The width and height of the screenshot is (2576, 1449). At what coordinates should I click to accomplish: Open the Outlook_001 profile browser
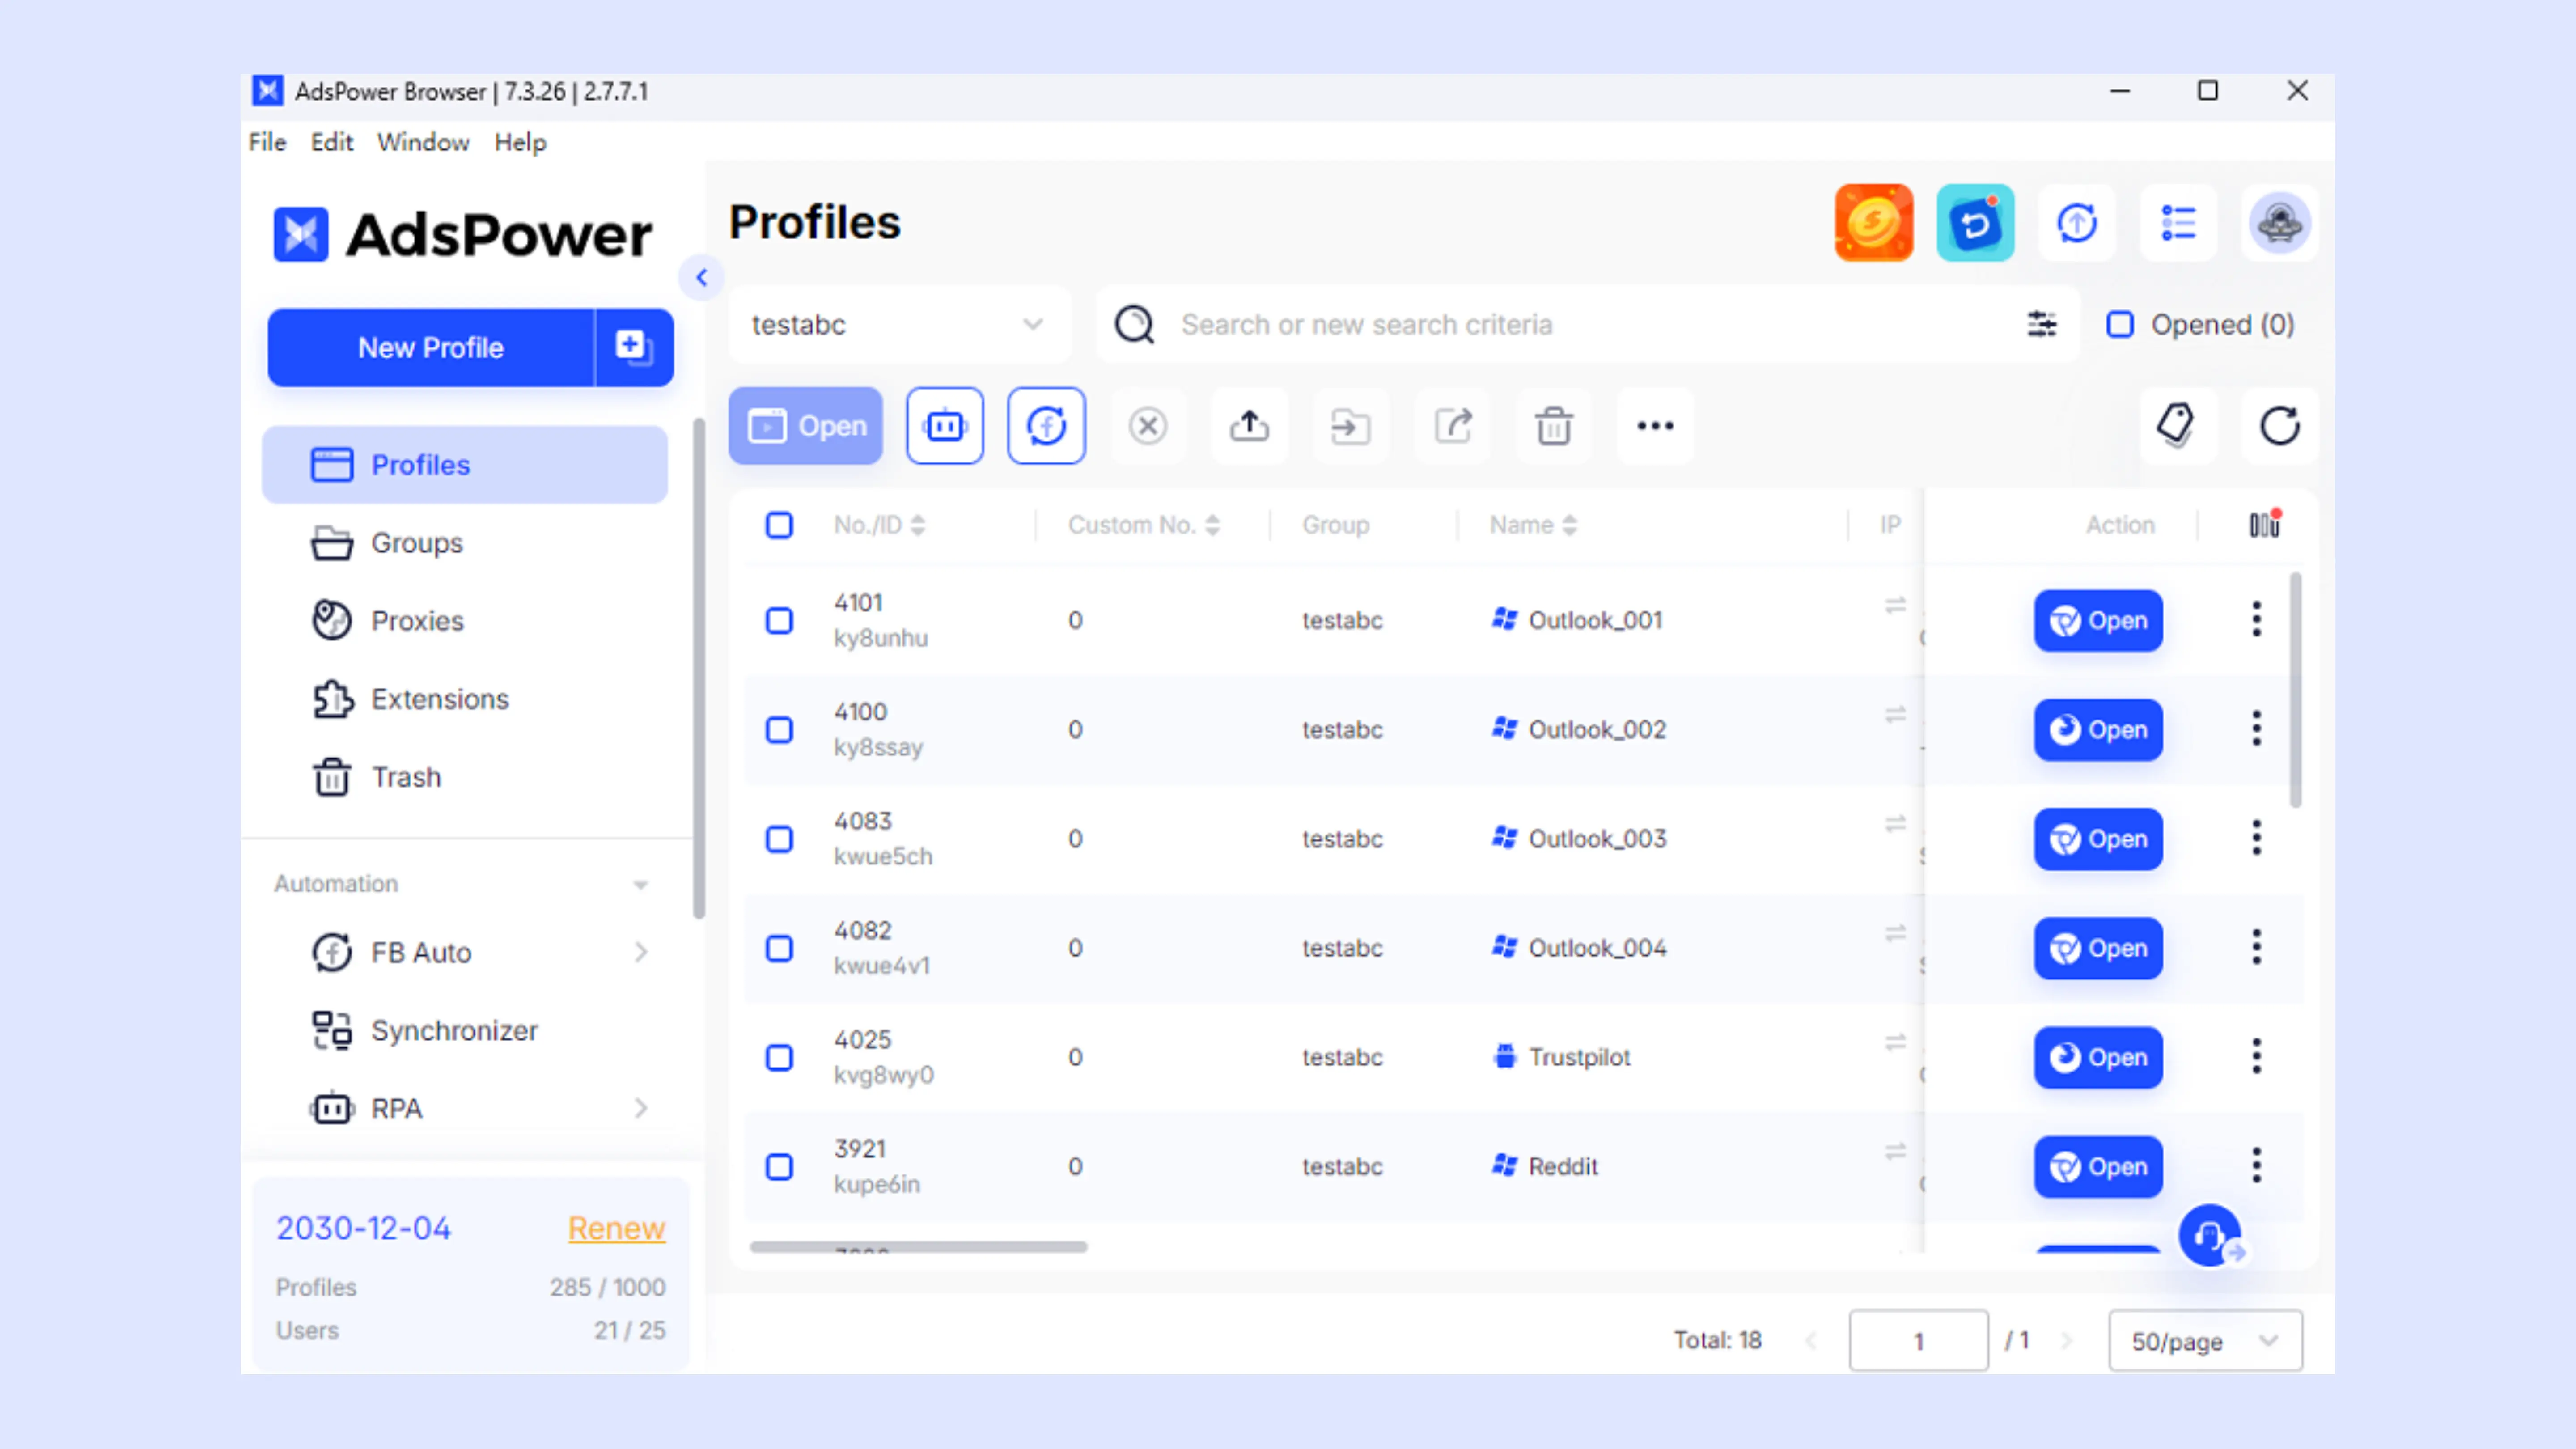(x=2098, y=621)
